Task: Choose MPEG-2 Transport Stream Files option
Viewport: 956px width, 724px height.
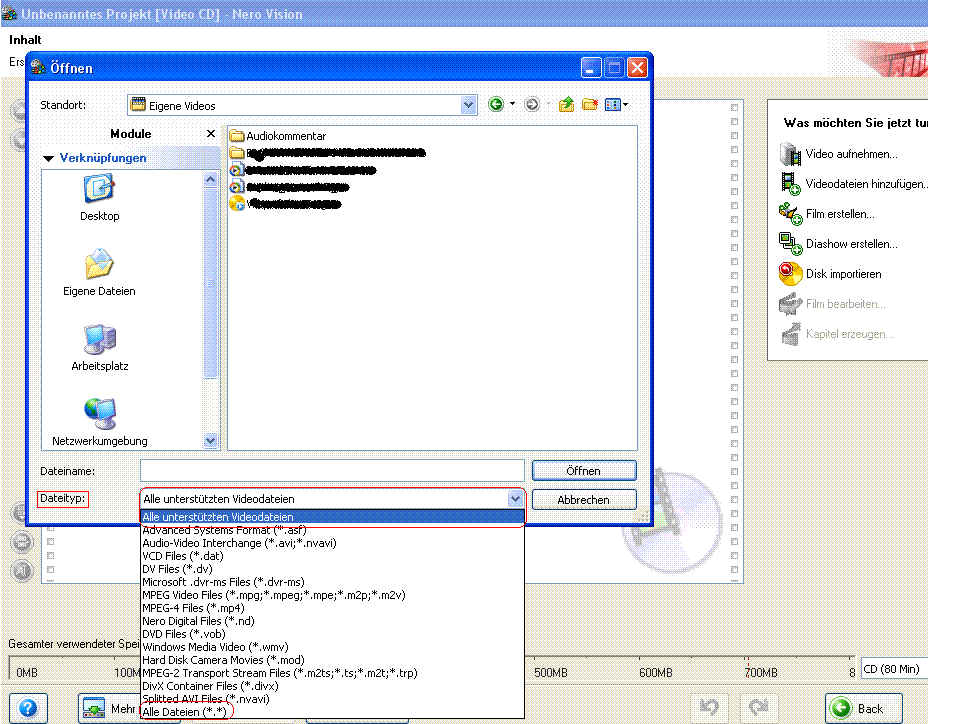Action: tap(332, 673)
